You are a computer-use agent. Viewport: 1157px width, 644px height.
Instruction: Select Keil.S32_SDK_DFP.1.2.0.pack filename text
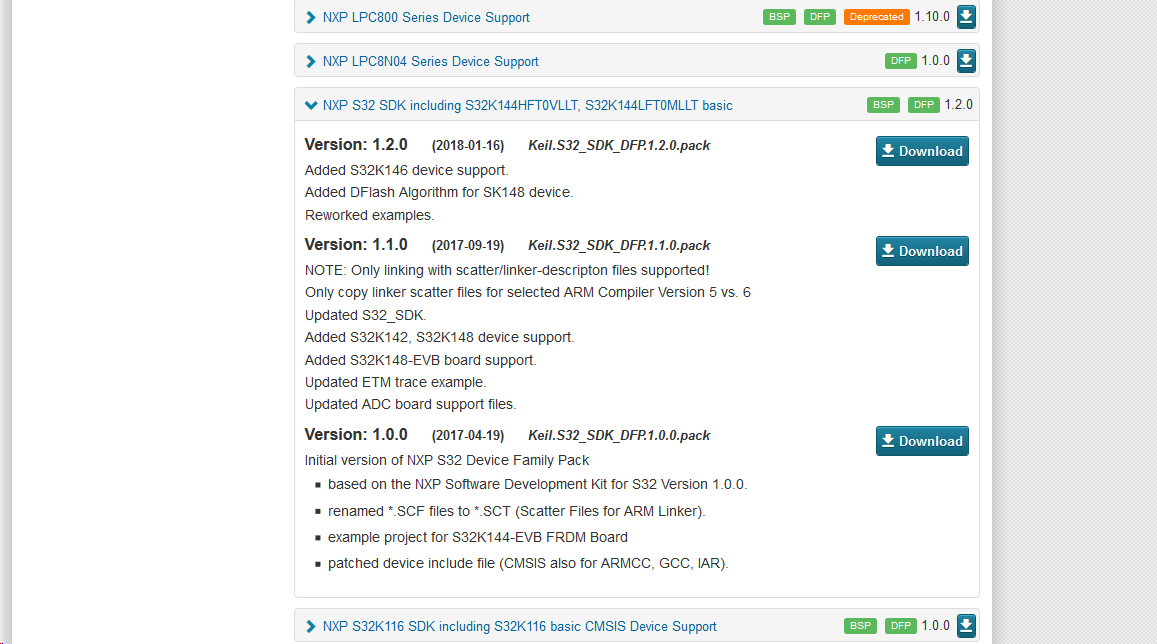(x=619, y=145)
